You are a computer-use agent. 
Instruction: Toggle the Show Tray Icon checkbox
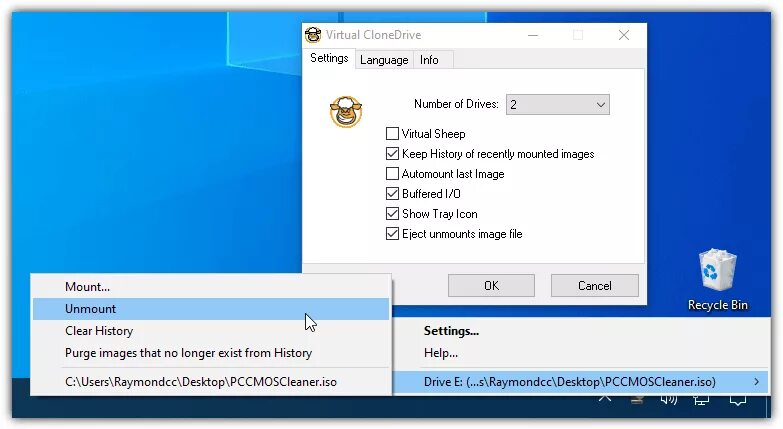point(392,214)
